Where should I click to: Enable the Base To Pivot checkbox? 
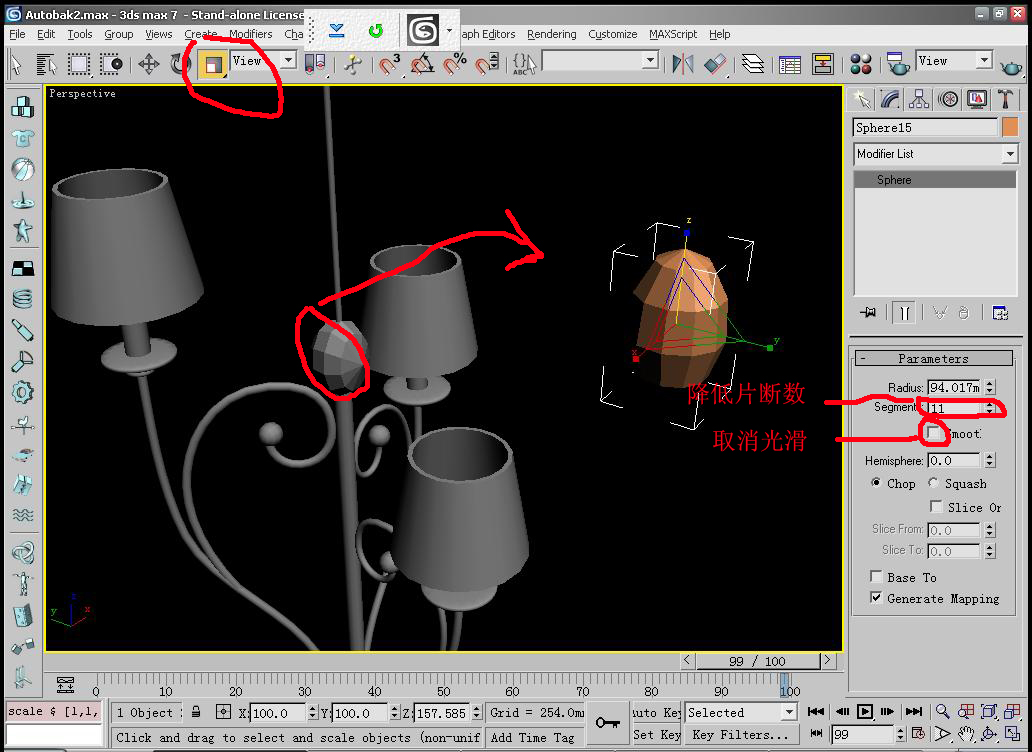click(876, 577)
